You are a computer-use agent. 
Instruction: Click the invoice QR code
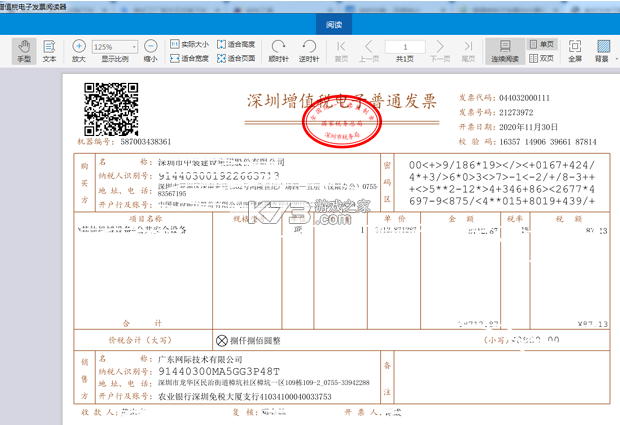click(x=111, y=109)
